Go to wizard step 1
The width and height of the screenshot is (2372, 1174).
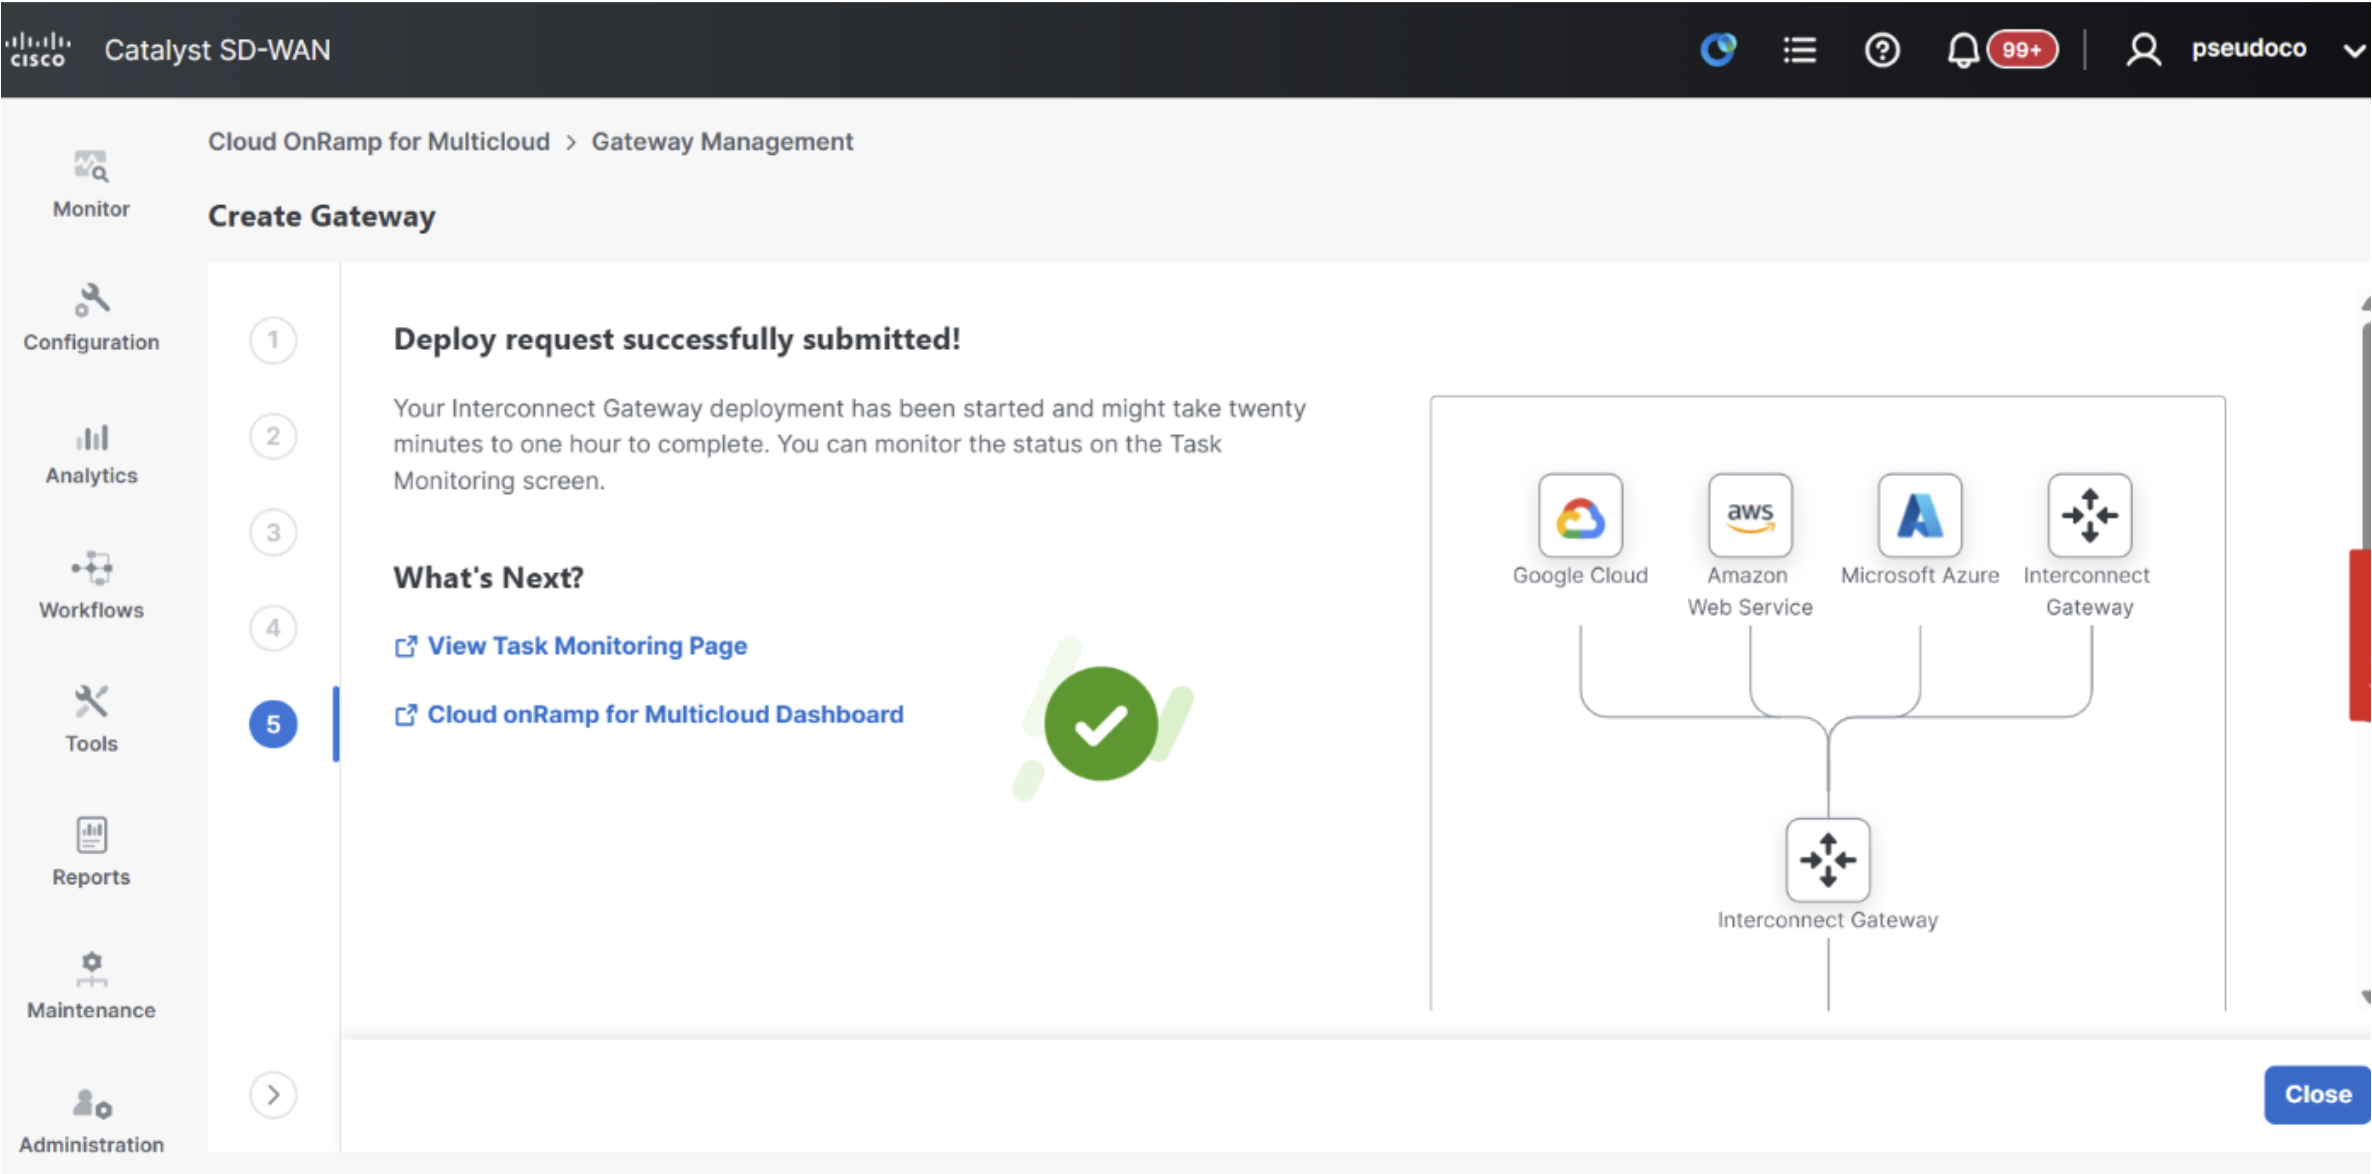273,340
